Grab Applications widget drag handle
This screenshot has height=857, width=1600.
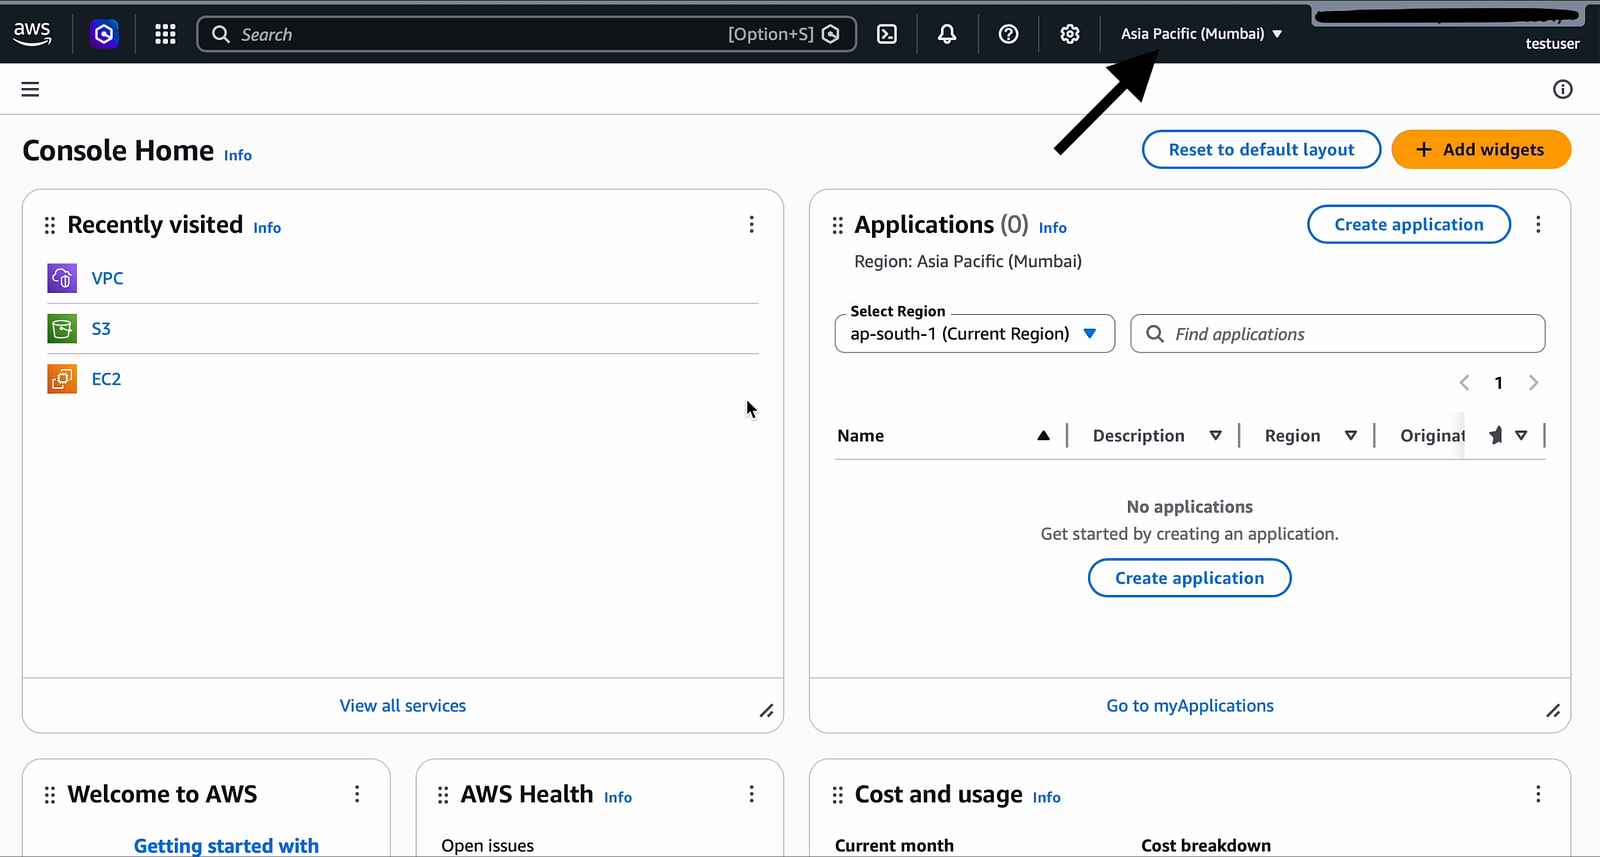tap(838, 225)
